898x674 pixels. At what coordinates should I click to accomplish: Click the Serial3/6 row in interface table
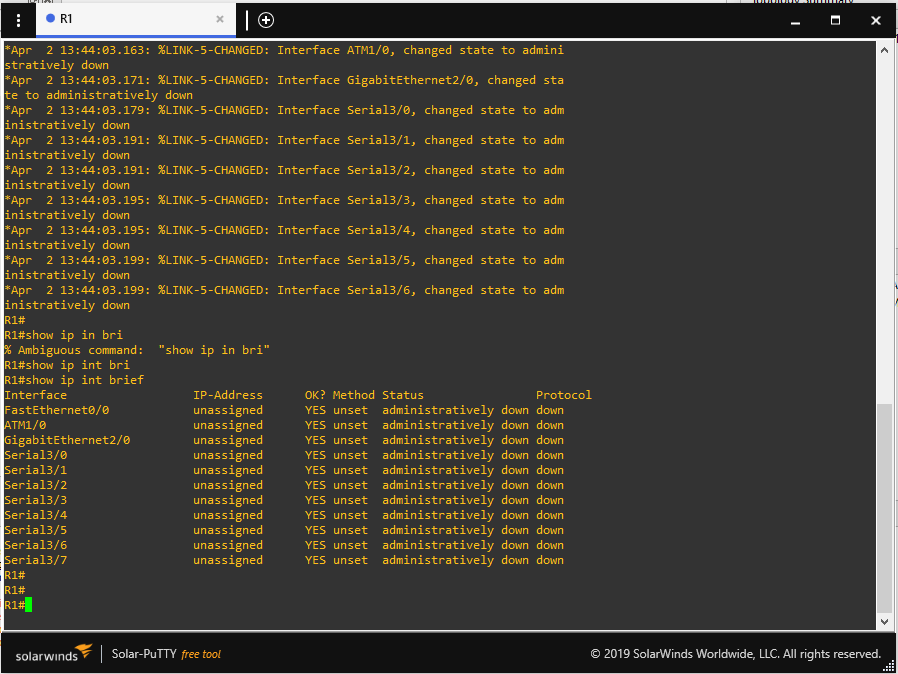[x=284, y=545]
